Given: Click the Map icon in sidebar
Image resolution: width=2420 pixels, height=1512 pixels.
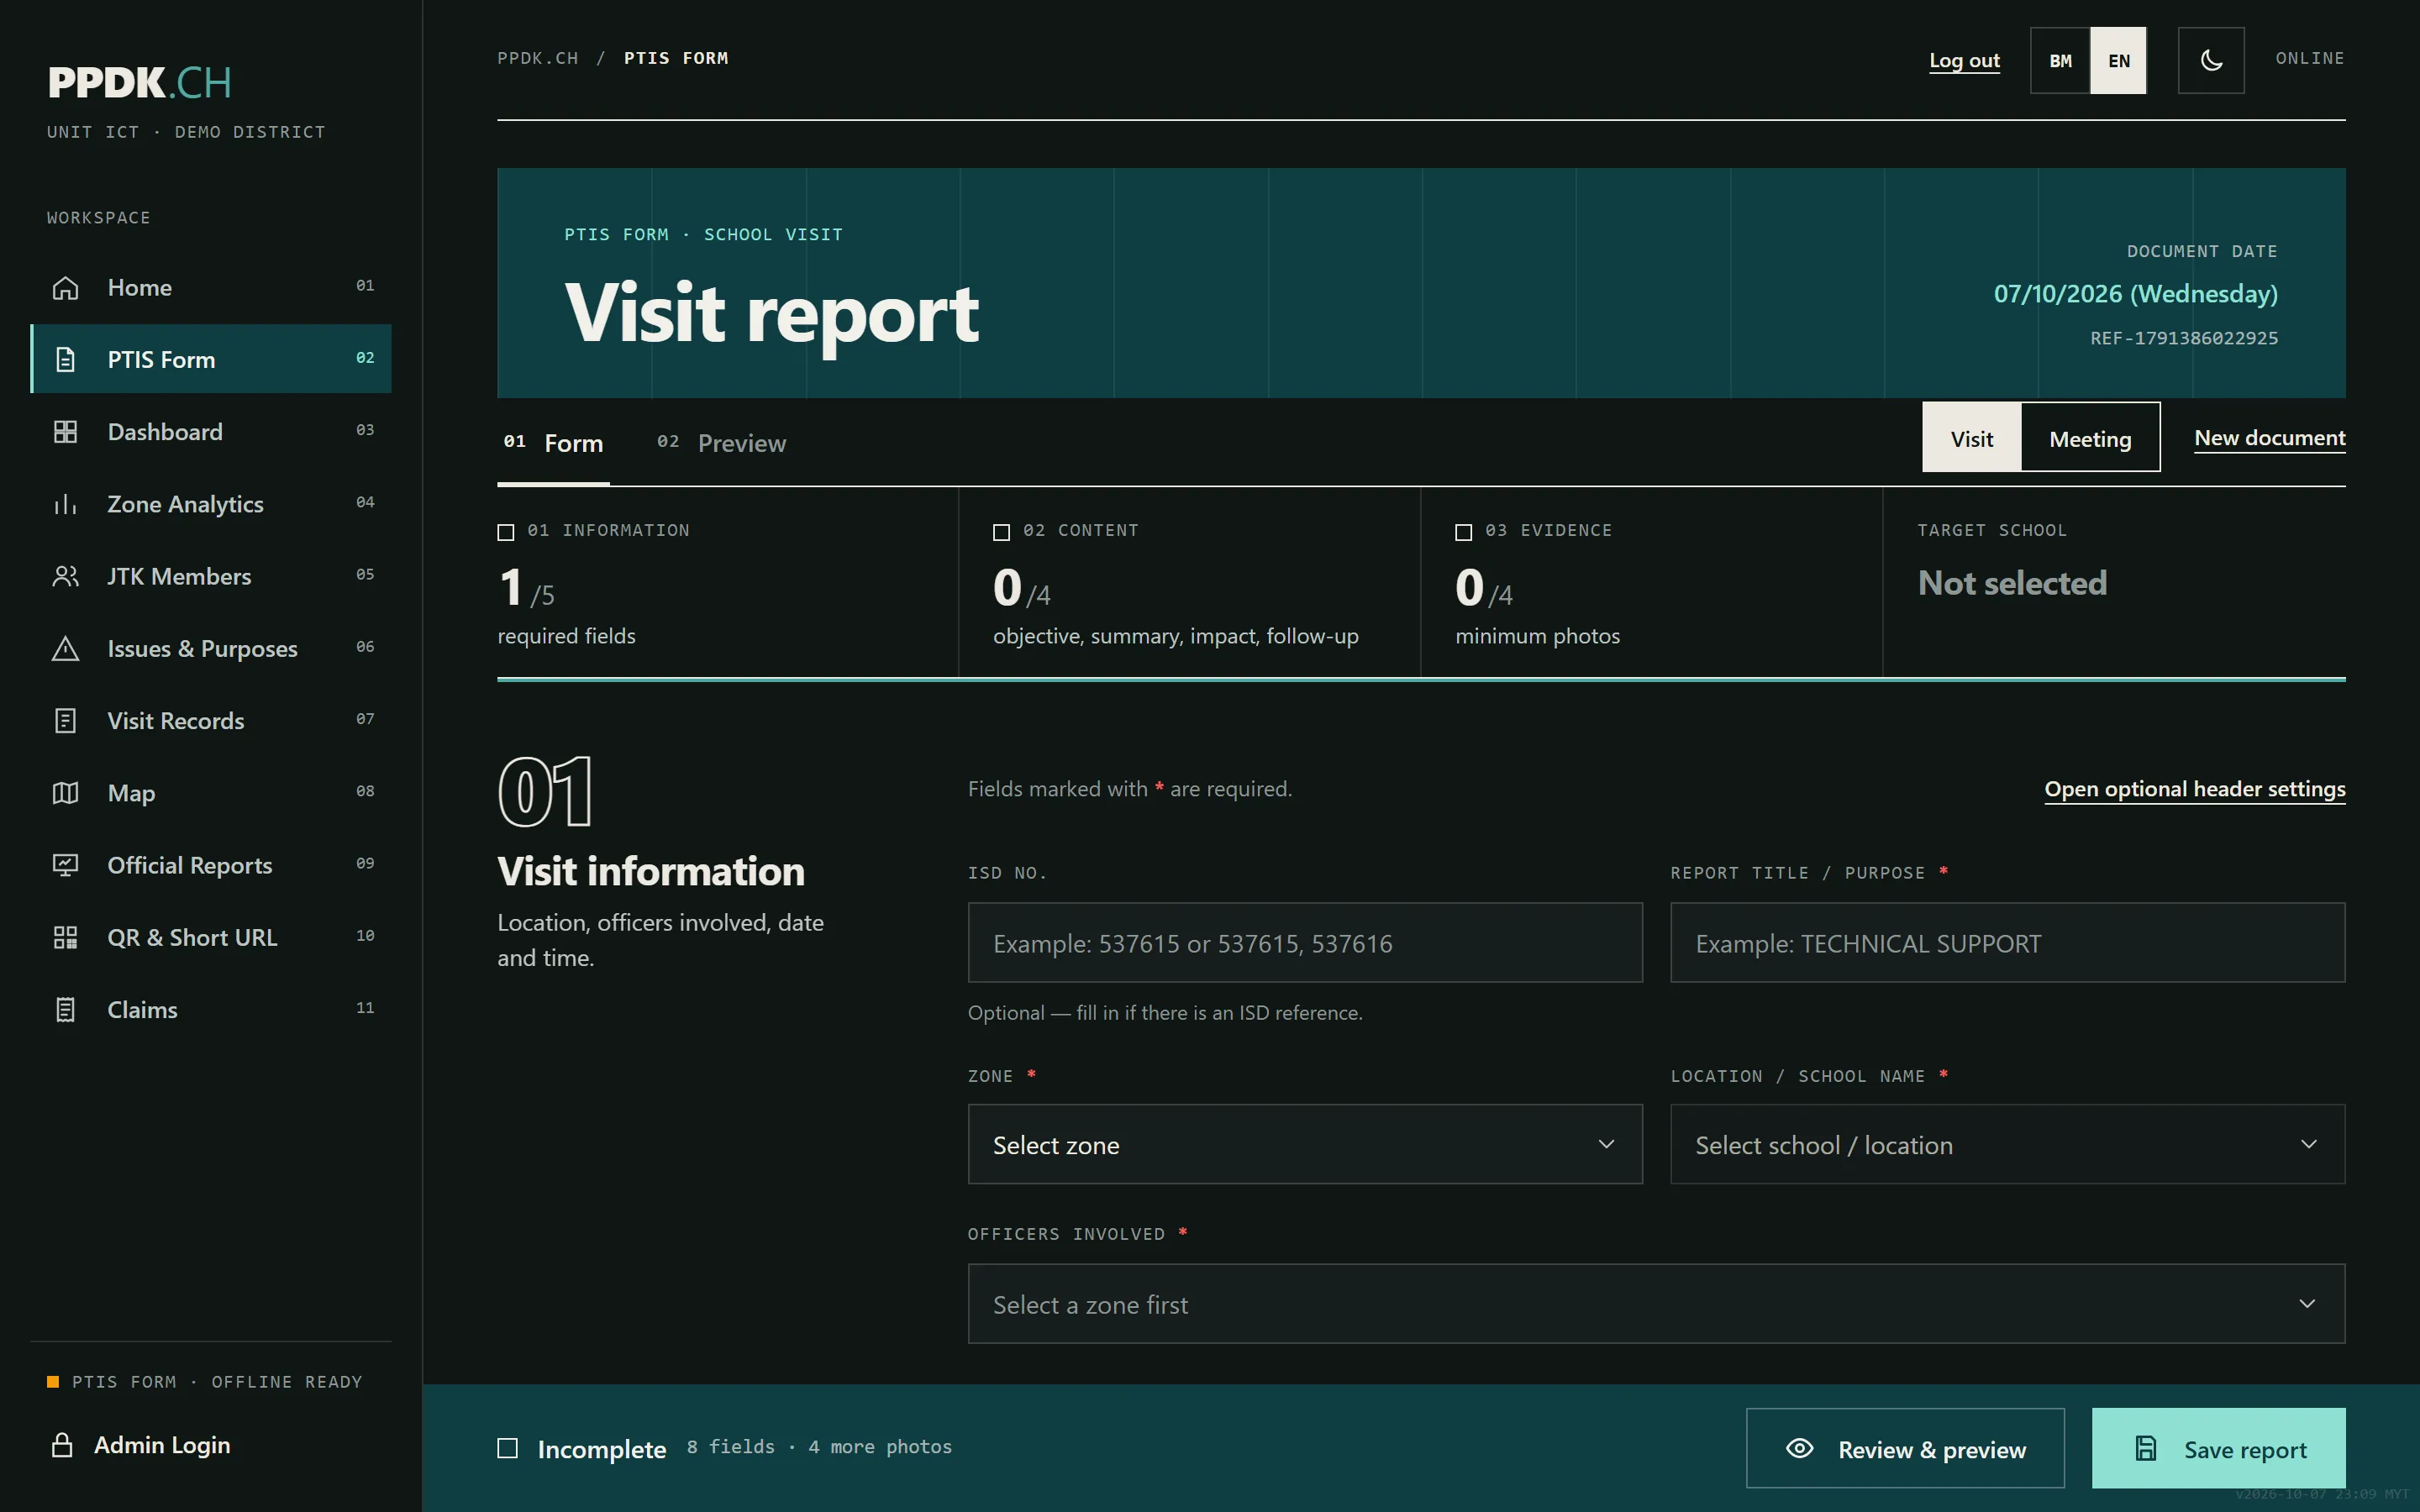Looking at the screenshot, I should 65,793.
